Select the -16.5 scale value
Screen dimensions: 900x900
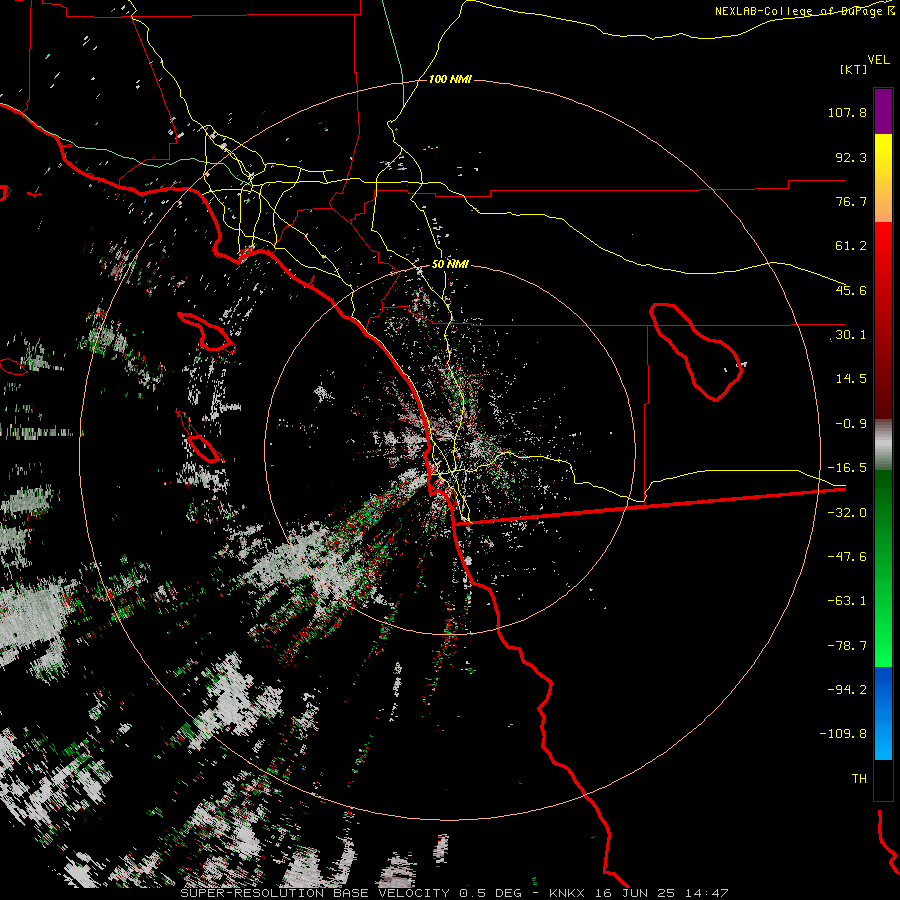click(847, 468)
